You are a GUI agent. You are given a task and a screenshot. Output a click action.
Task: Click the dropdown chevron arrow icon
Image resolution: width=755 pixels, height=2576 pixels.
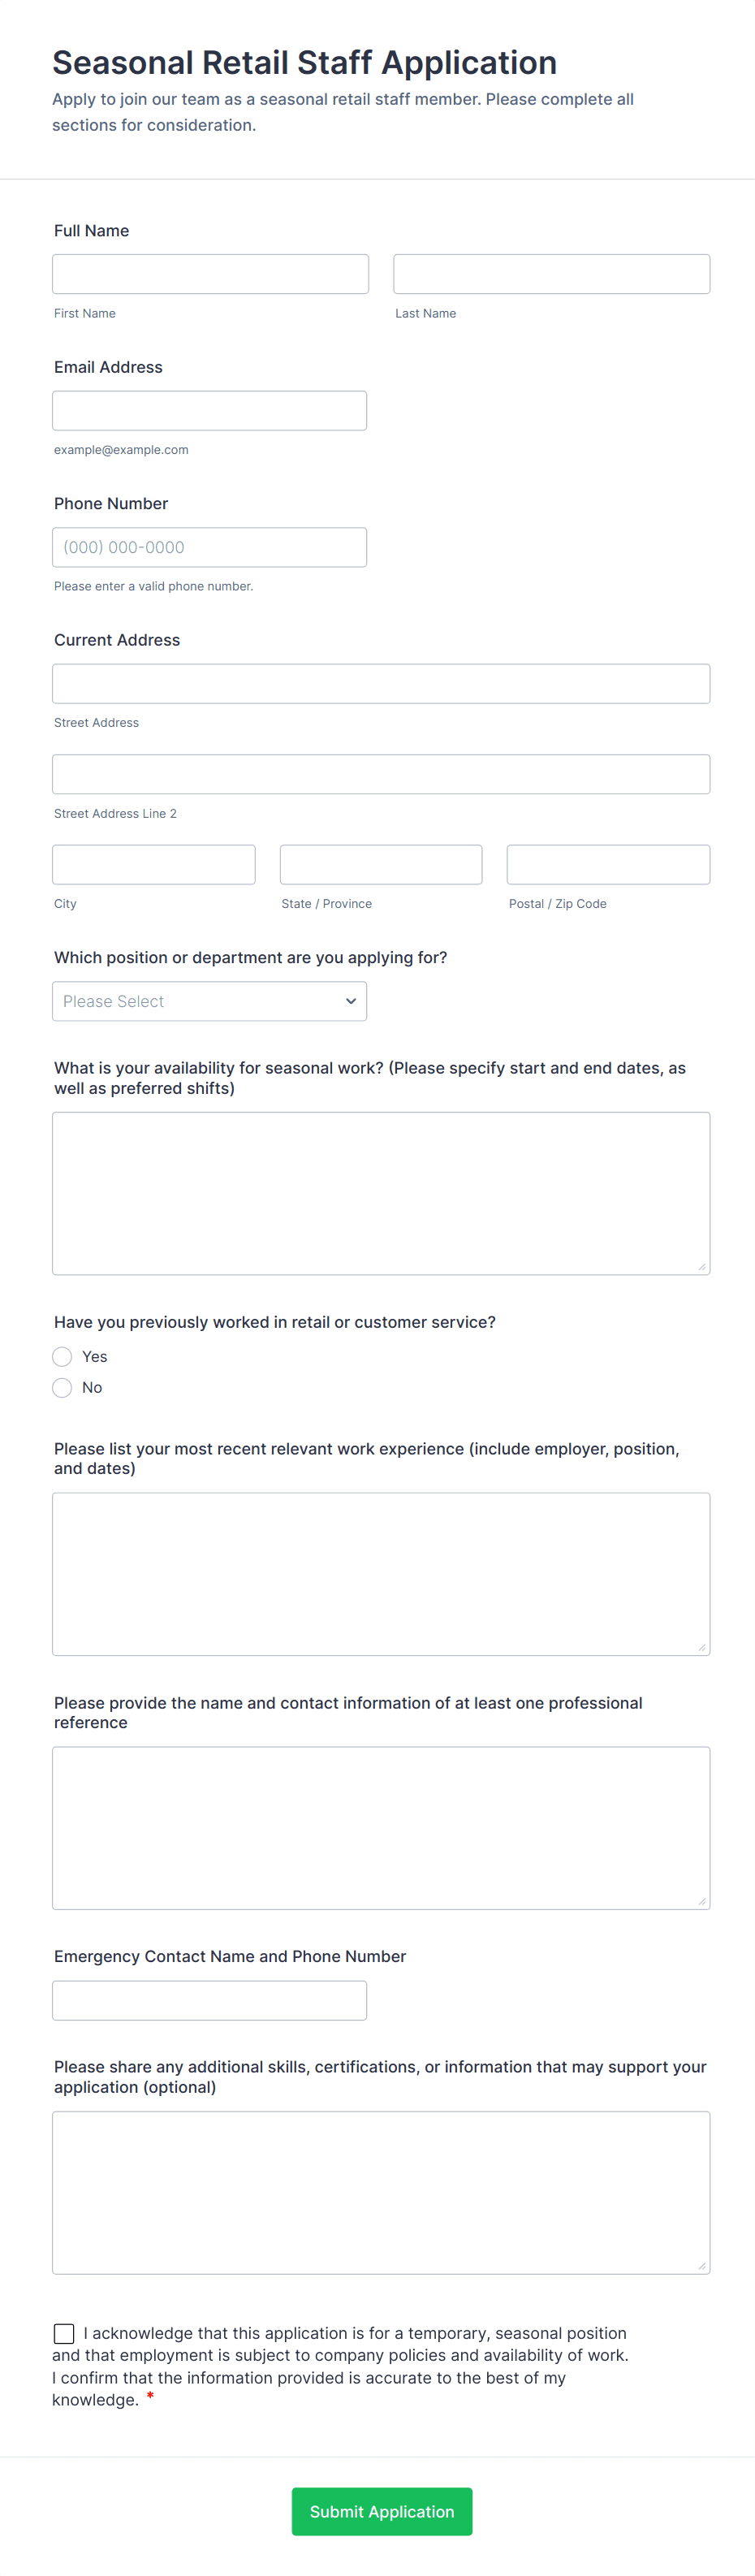click(351, 1001)
